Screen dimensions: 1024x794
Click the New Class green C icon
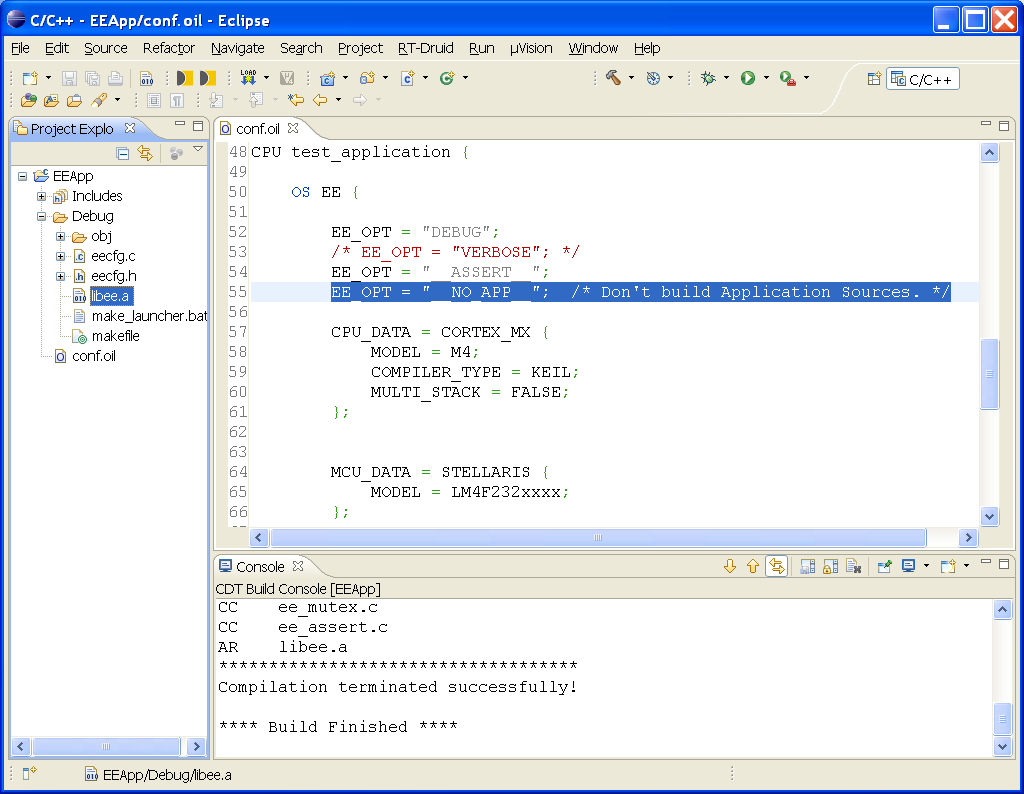pos(447,78)
